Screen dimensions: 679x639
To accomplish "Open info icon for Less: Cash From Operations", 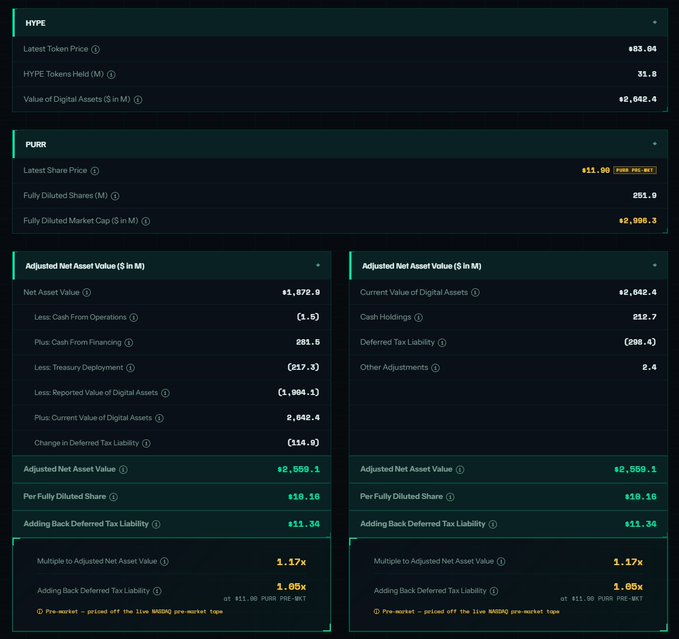I will [134, 317].
